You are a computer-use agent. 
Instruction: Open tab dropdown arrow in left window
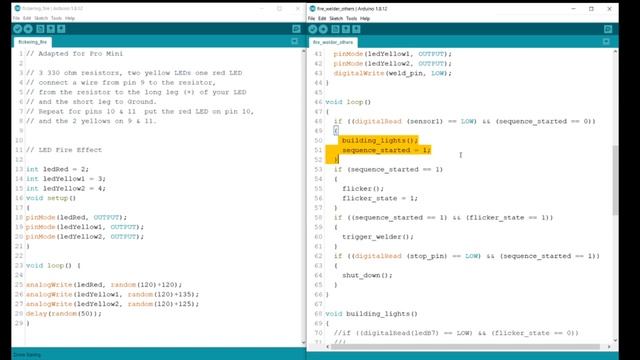point(295,41)
